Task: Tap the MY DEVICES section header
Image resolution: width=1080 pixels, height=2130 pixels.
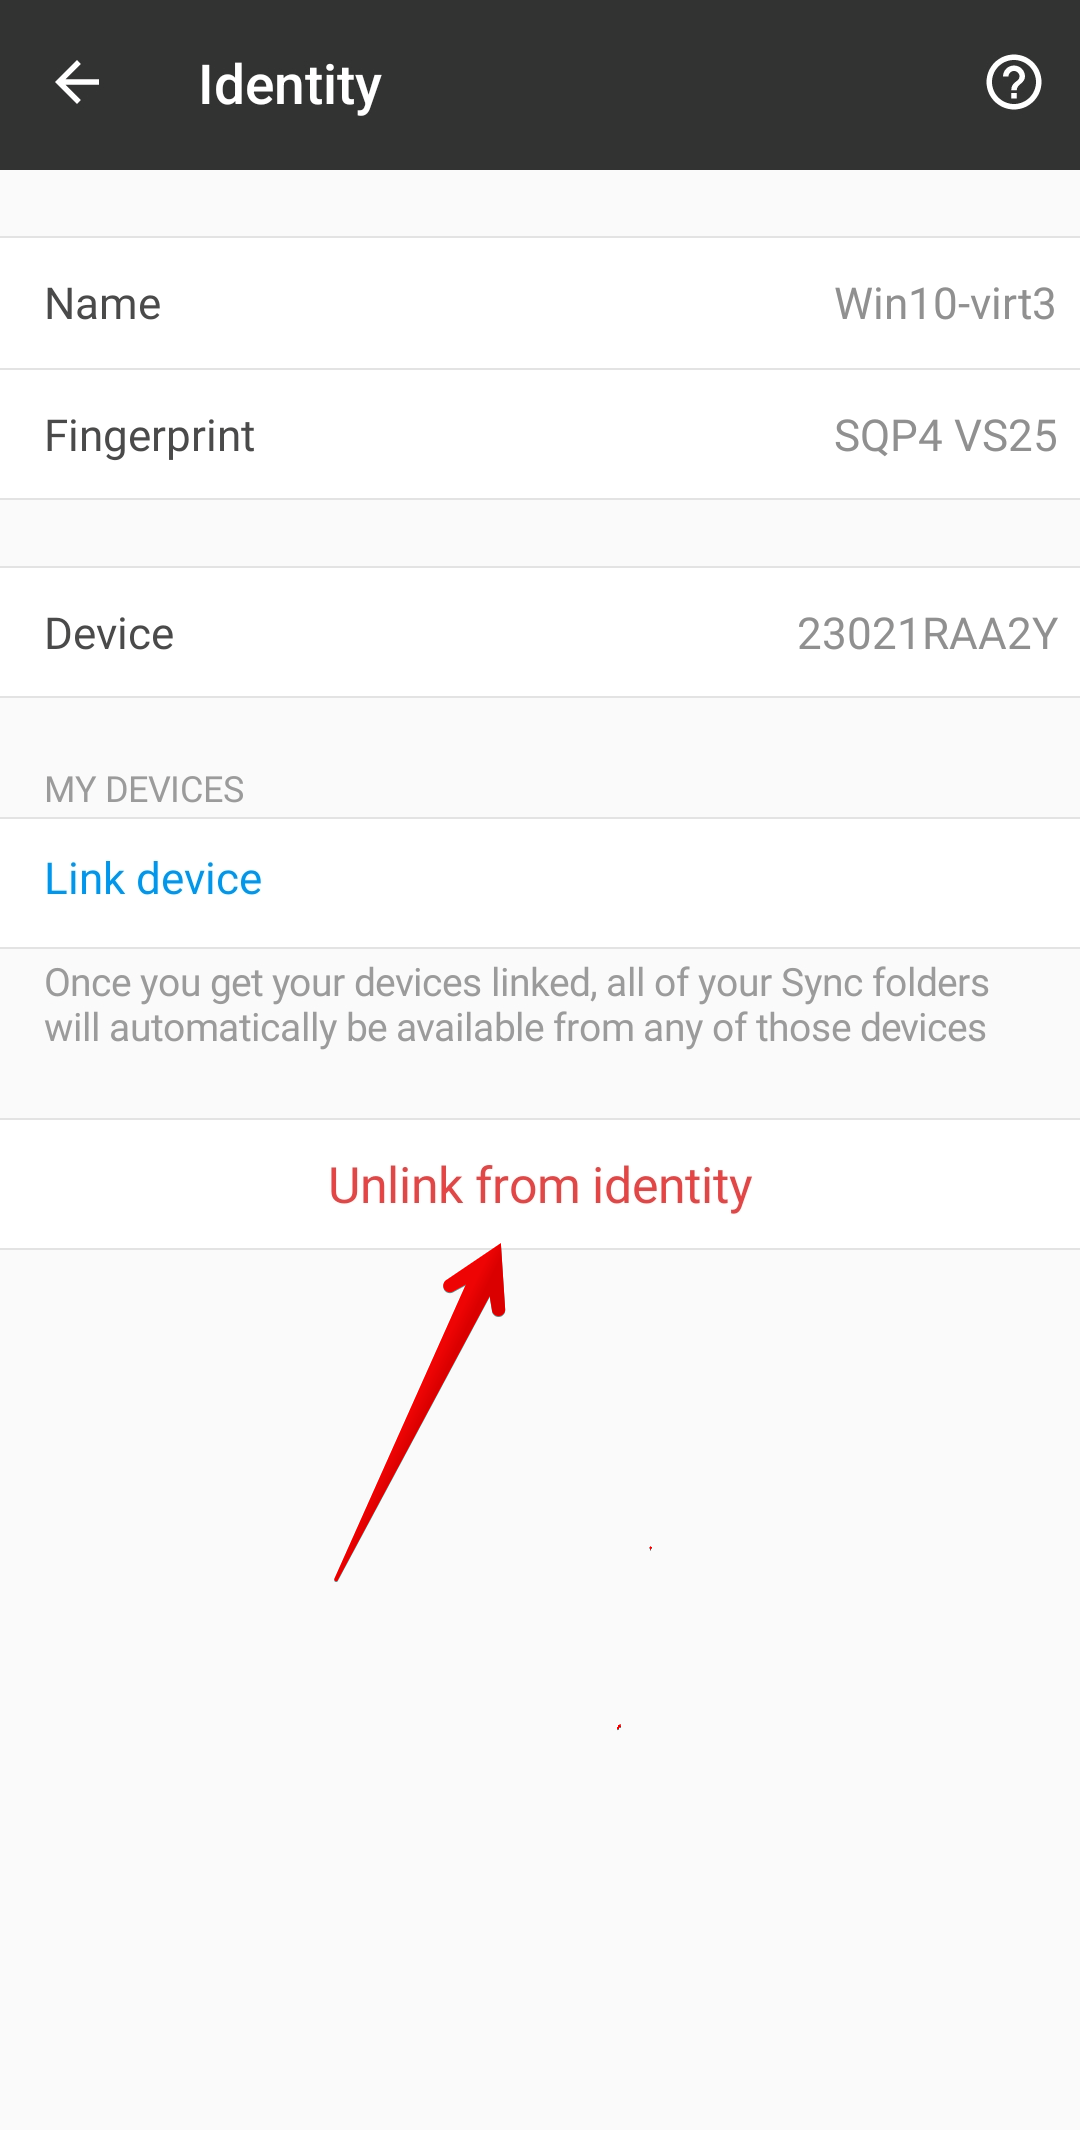Action: [x=144, y=790]
